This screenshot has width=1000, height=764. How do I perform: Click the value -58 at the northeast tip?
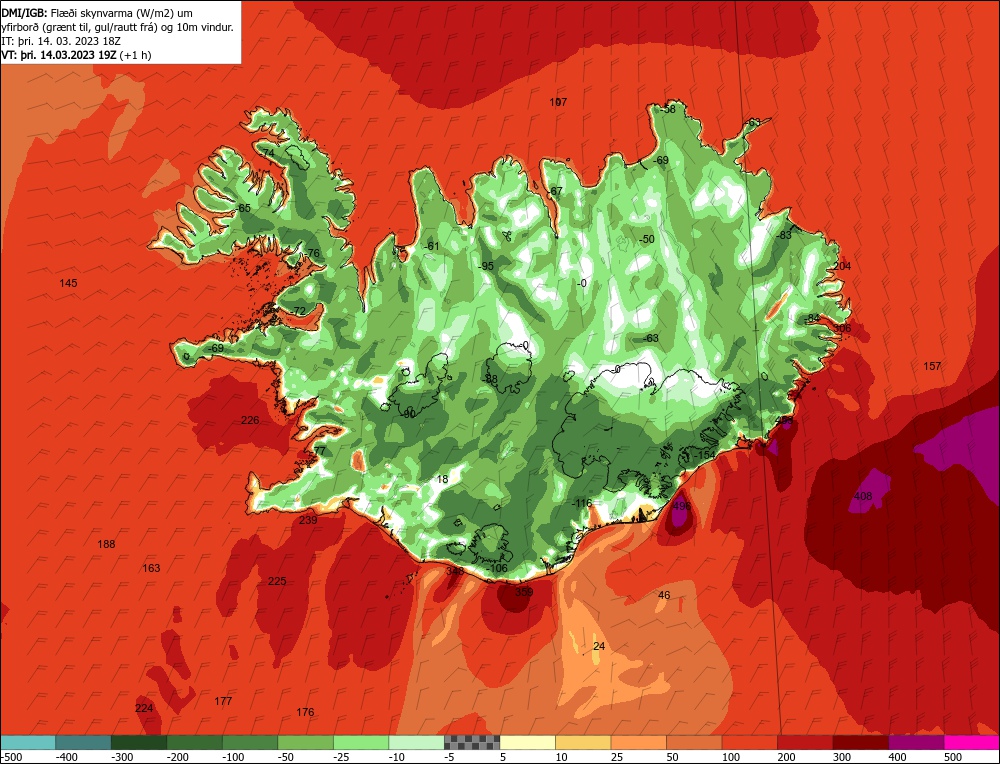667,110
